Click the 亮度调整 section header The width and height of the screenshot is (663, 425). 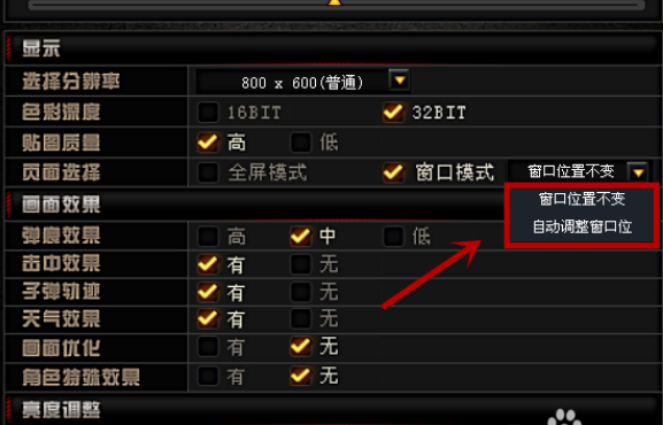(x=61, y=409)
